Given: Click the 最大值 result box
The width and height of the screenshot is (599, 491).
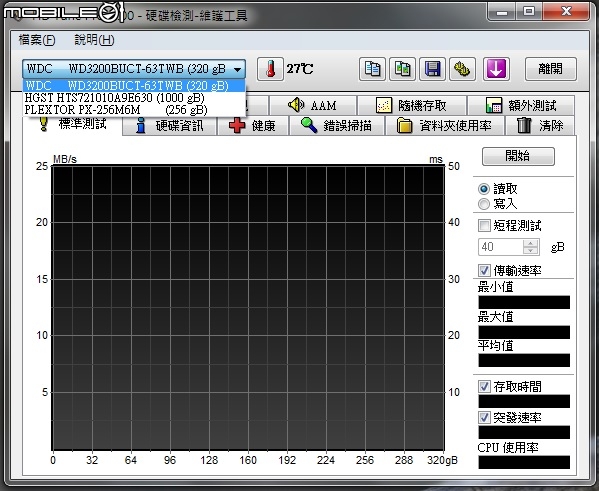Looking at the screenshot, I should [524, 332].
